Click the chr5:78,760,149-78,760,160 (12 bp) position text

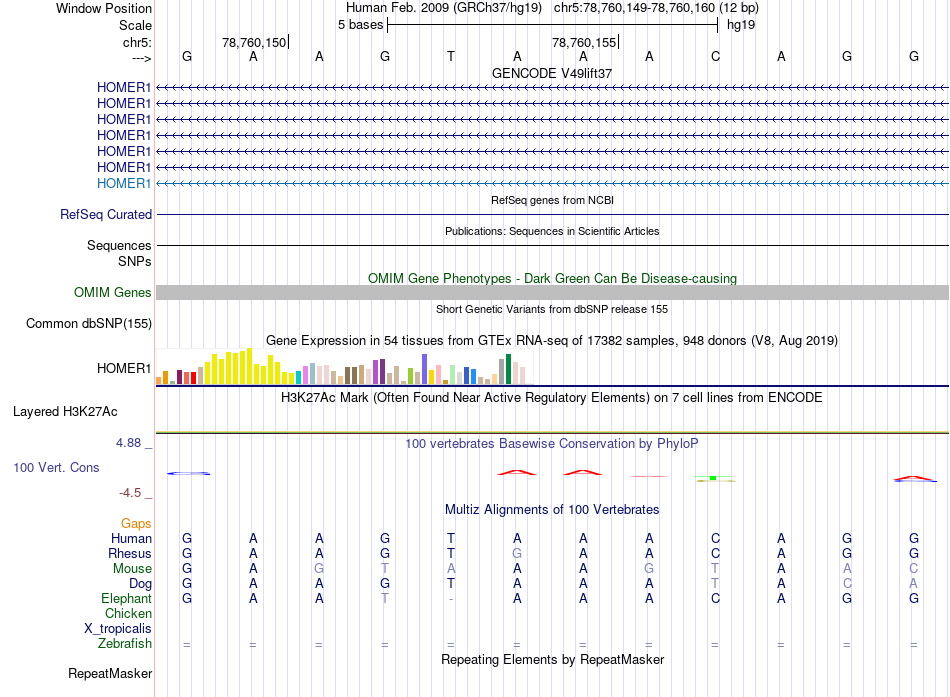coord(656,8)
